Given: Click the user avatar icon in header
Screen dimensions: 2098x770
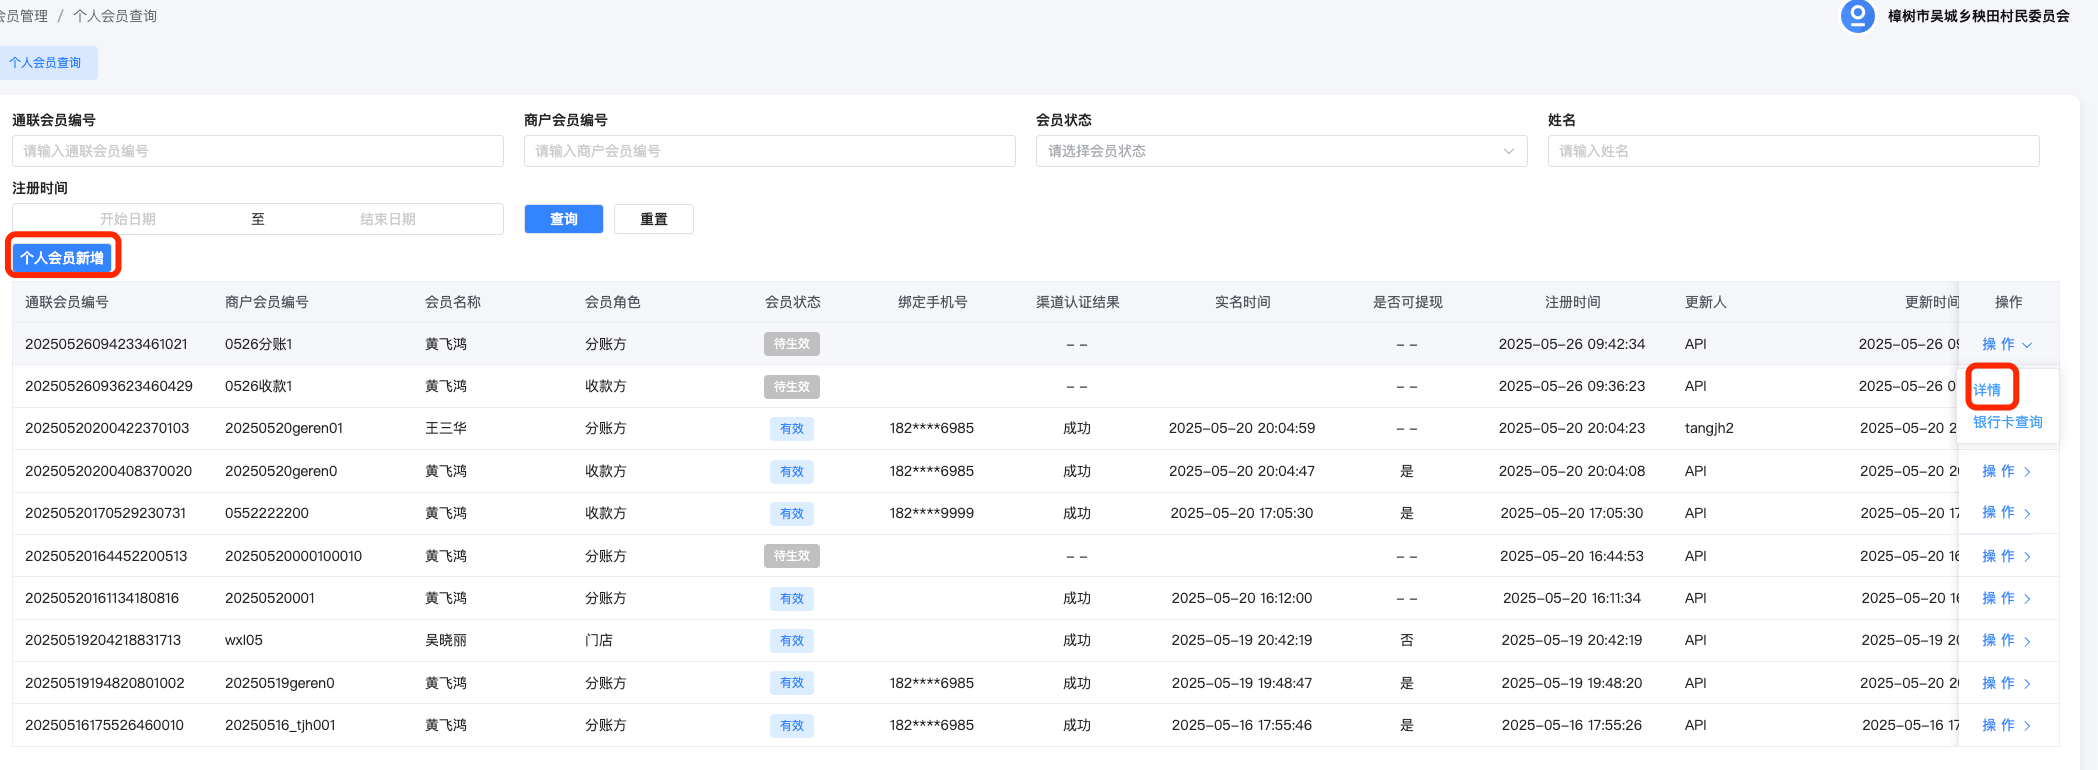Looking at the screenshot, I should 1857,16.
